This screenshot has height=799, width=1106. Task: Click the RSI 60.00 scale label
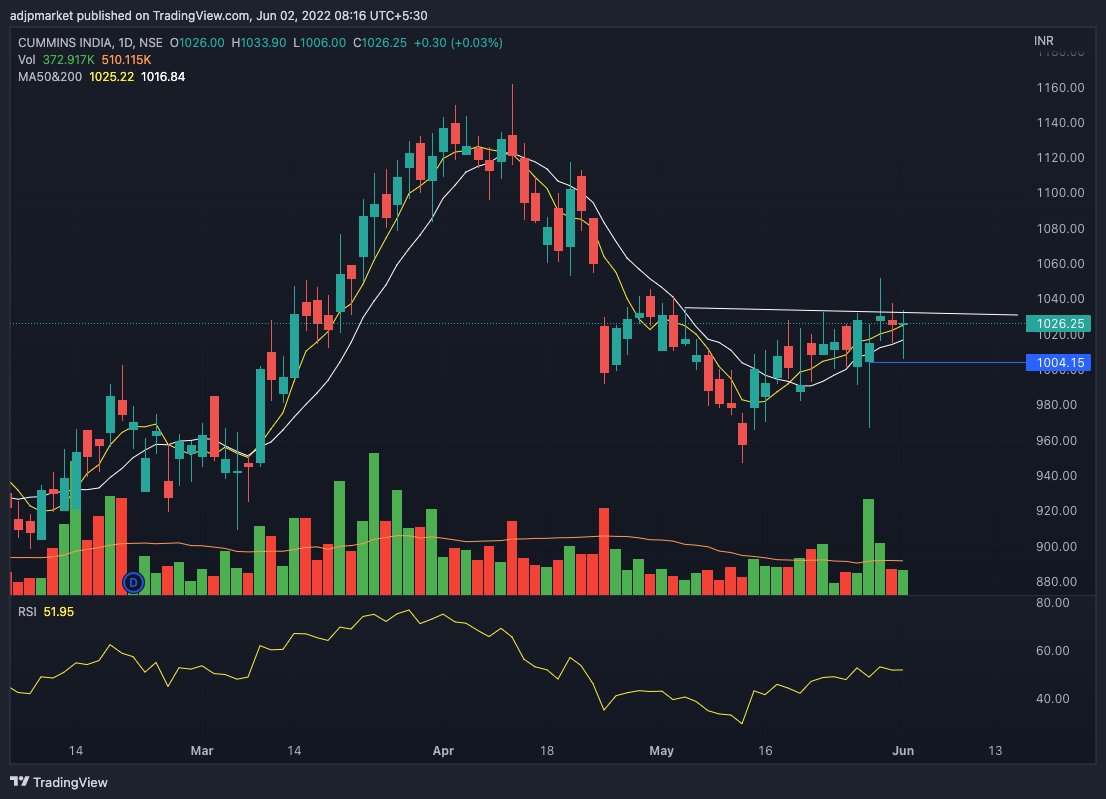1052,650
